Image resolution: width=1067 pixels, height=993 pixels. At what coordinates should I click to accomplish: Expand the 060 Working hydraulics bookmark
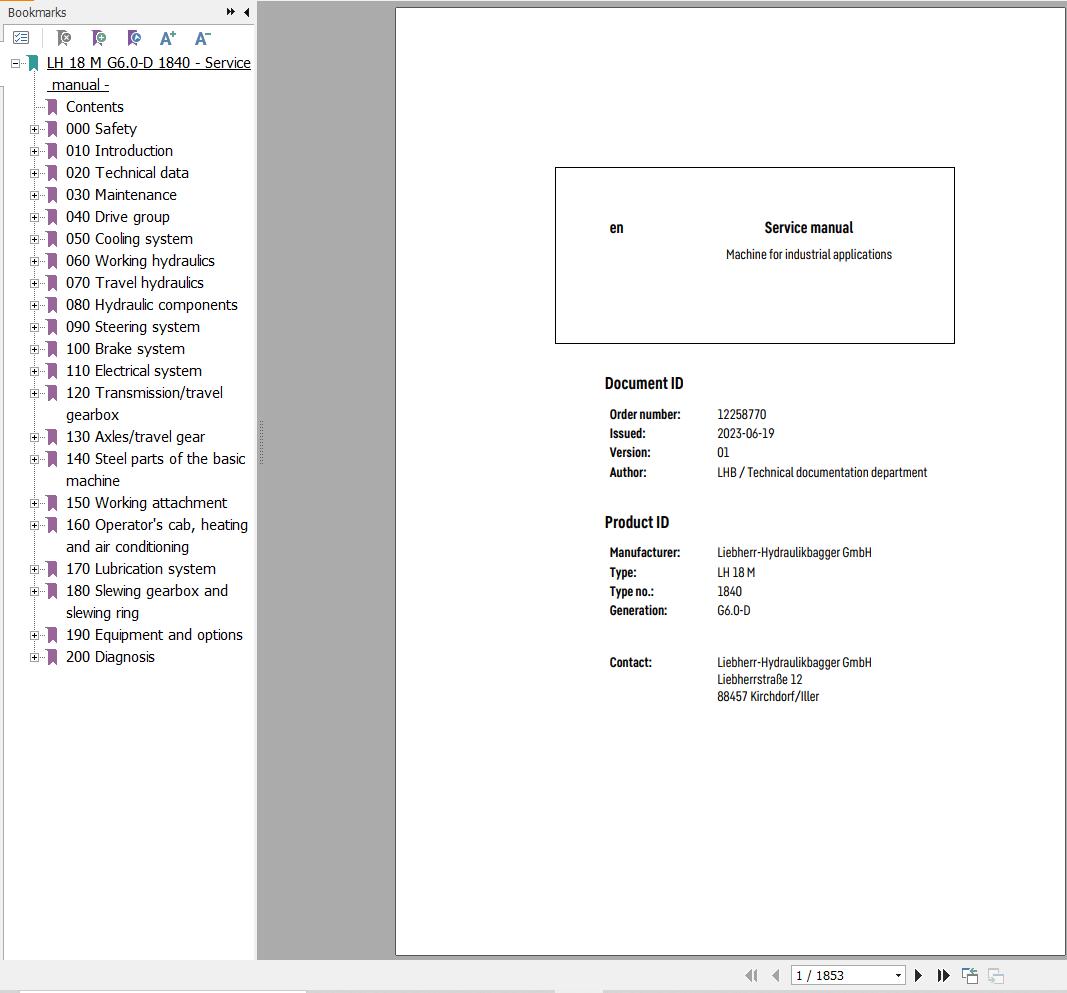coord(34,261)
